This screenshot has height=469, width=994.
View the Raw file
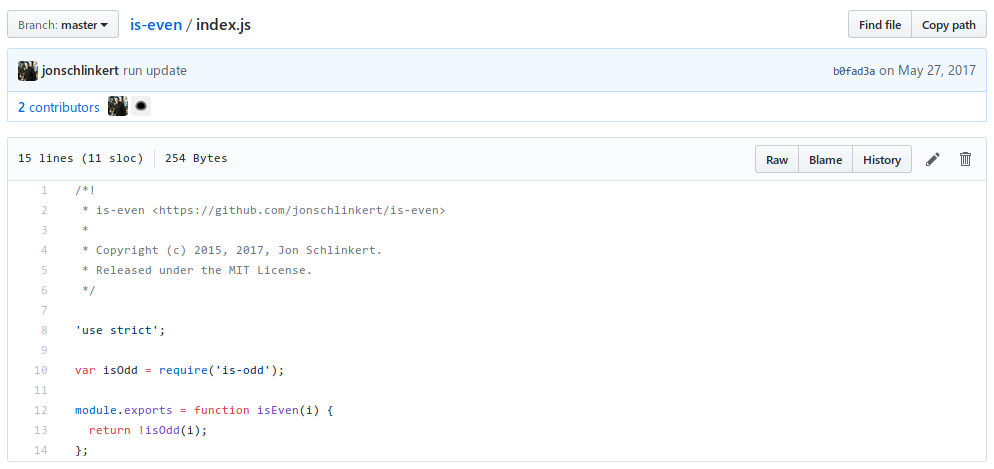(x=777, y=160)
